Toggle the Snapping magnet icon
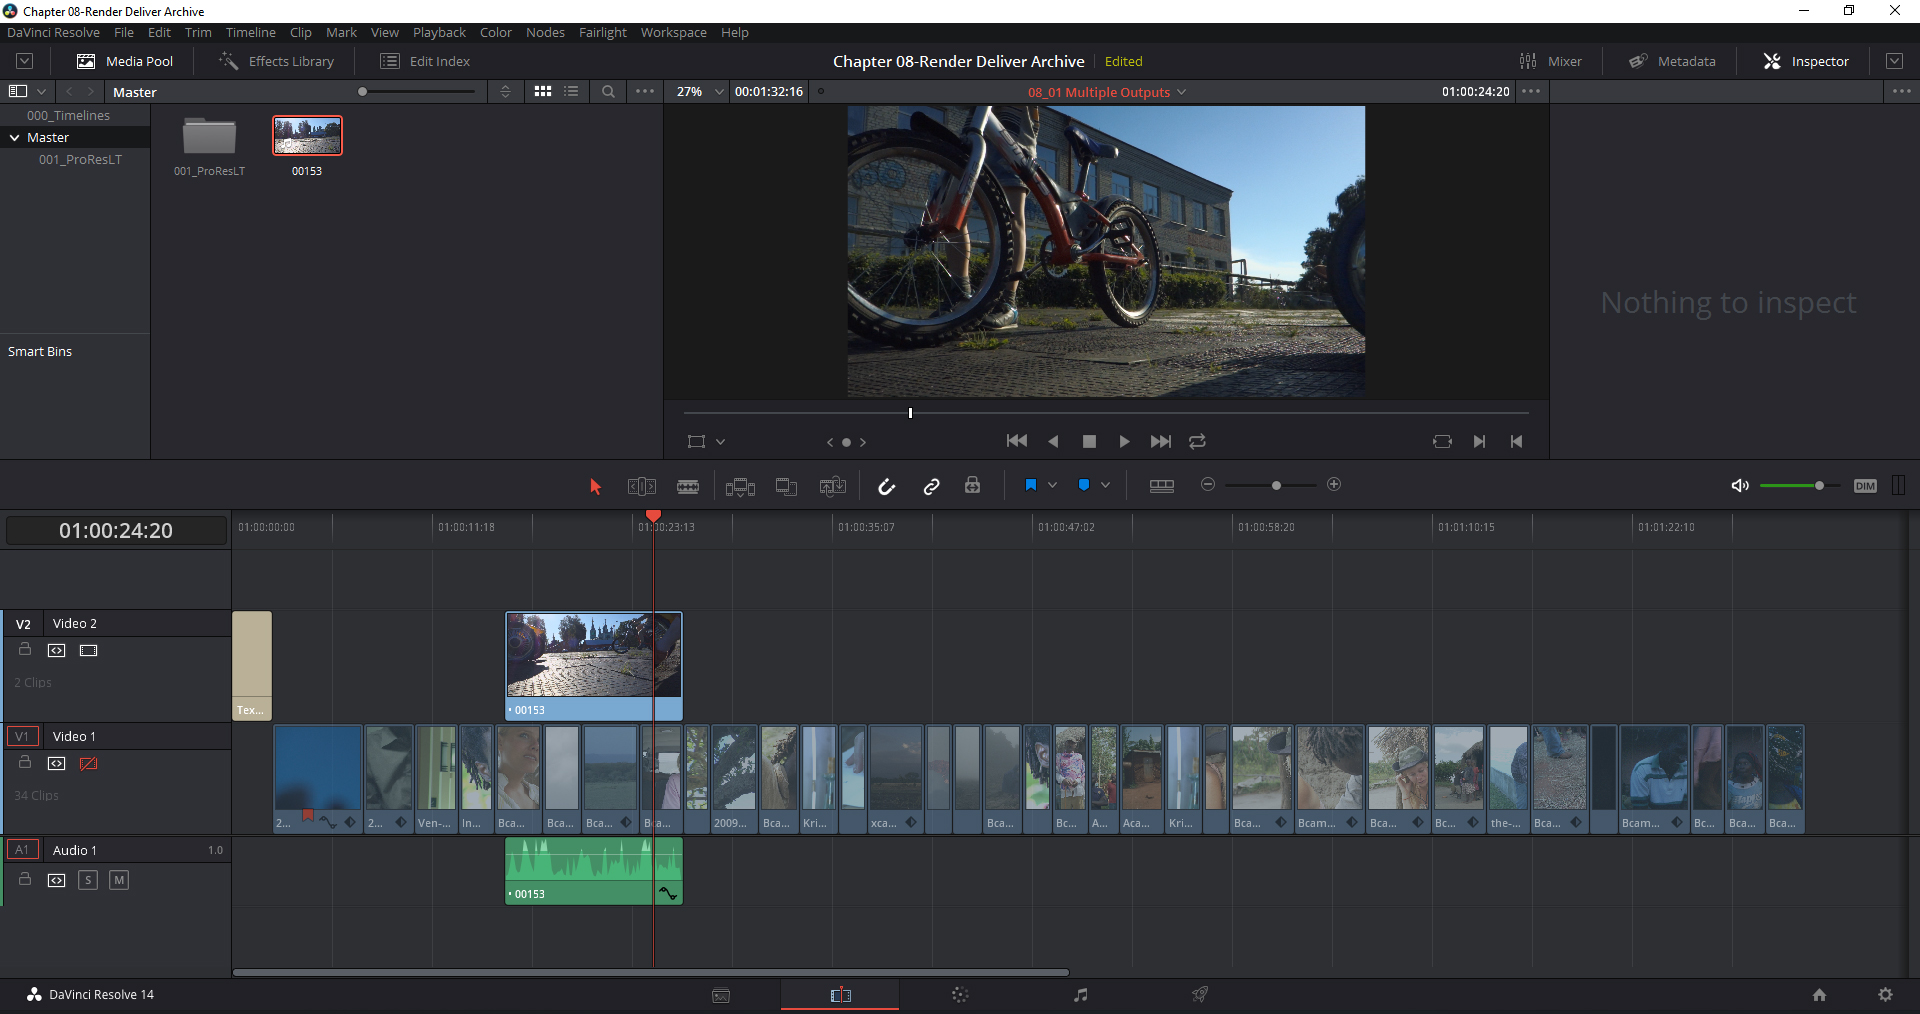Screen dimensions: 1920x1014 [886, 486]
